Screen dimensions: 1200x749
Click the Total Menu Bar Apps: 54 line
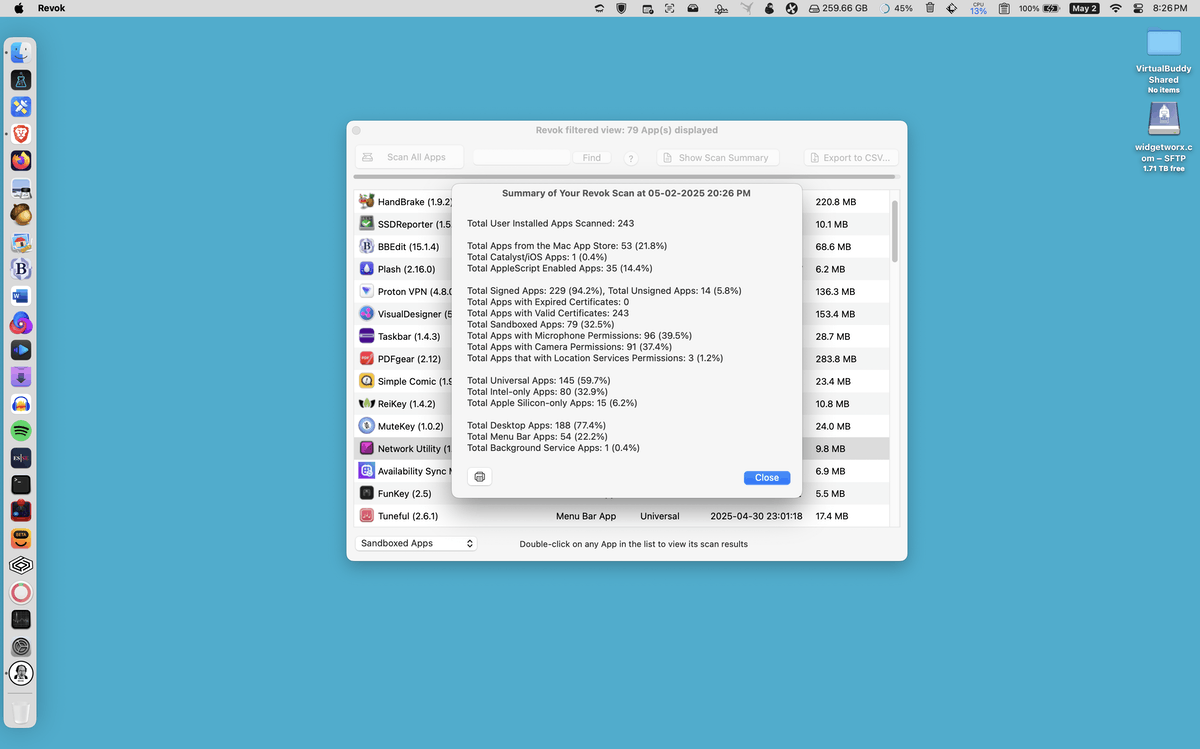click(x=539, y=437)
